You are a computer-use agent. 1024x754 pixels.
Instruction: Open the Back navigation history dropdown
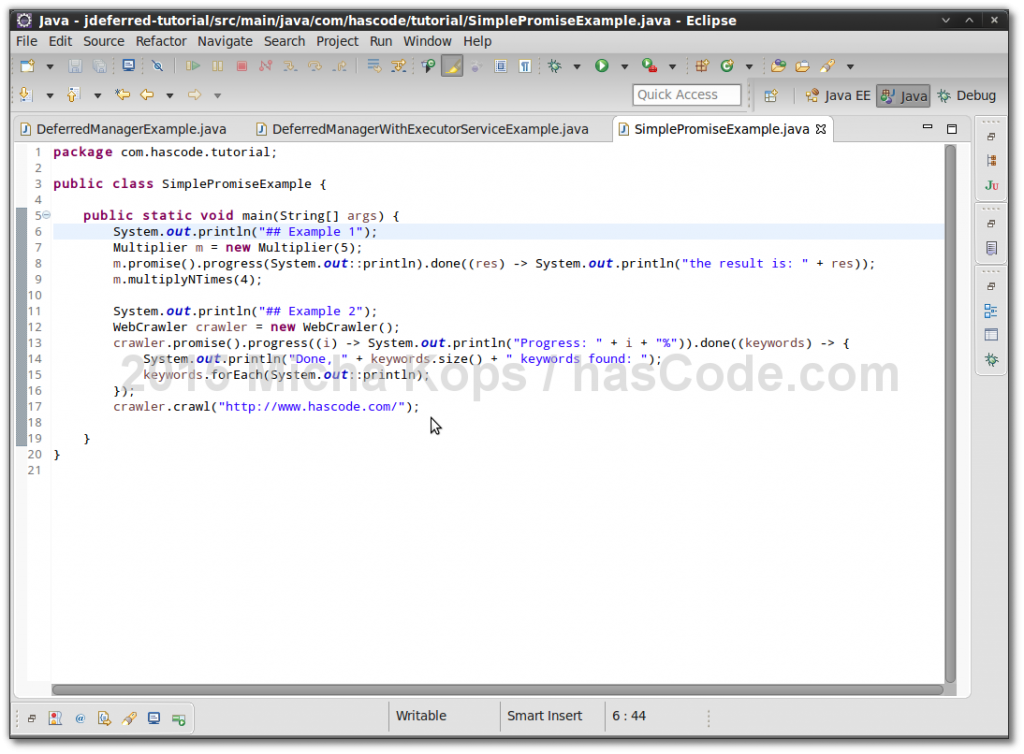tap(169, 94)
